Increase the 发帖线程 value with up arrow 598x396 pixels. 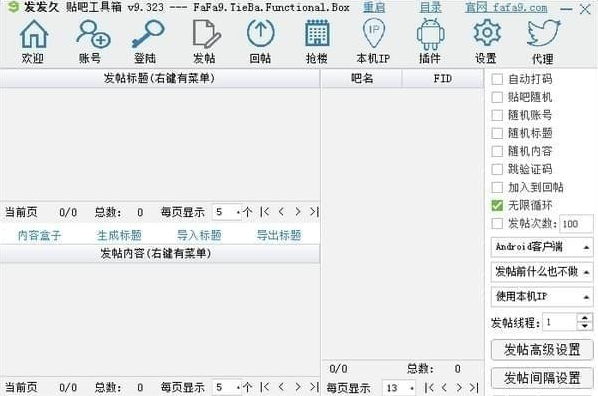pyautogui.click(x=585, y=317)
